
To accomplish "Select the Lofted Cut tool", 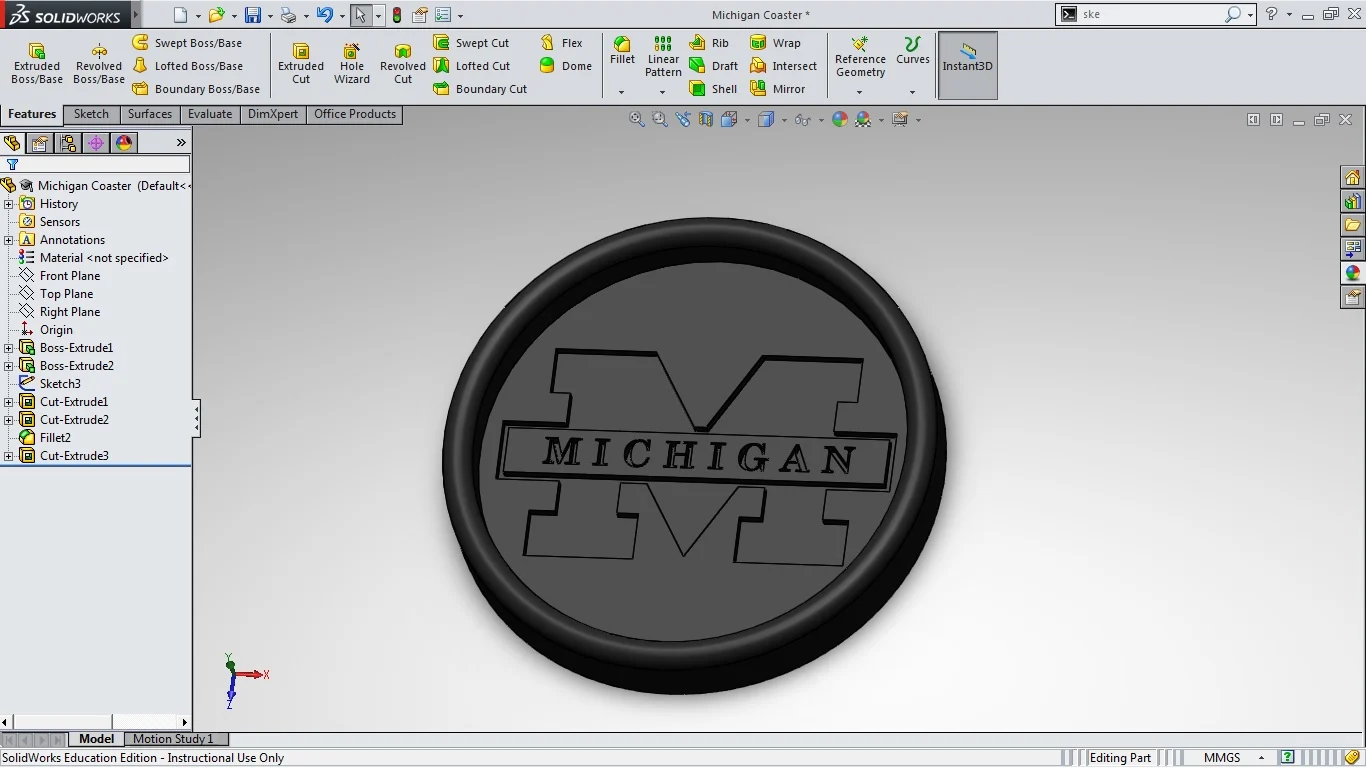I will click(471, 66).
